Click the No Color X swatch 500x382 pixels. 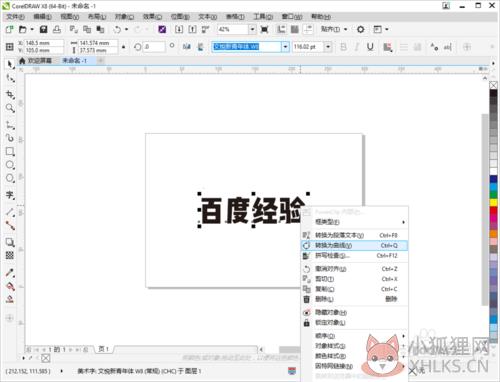pyautogui.click(x=493, y=85)
